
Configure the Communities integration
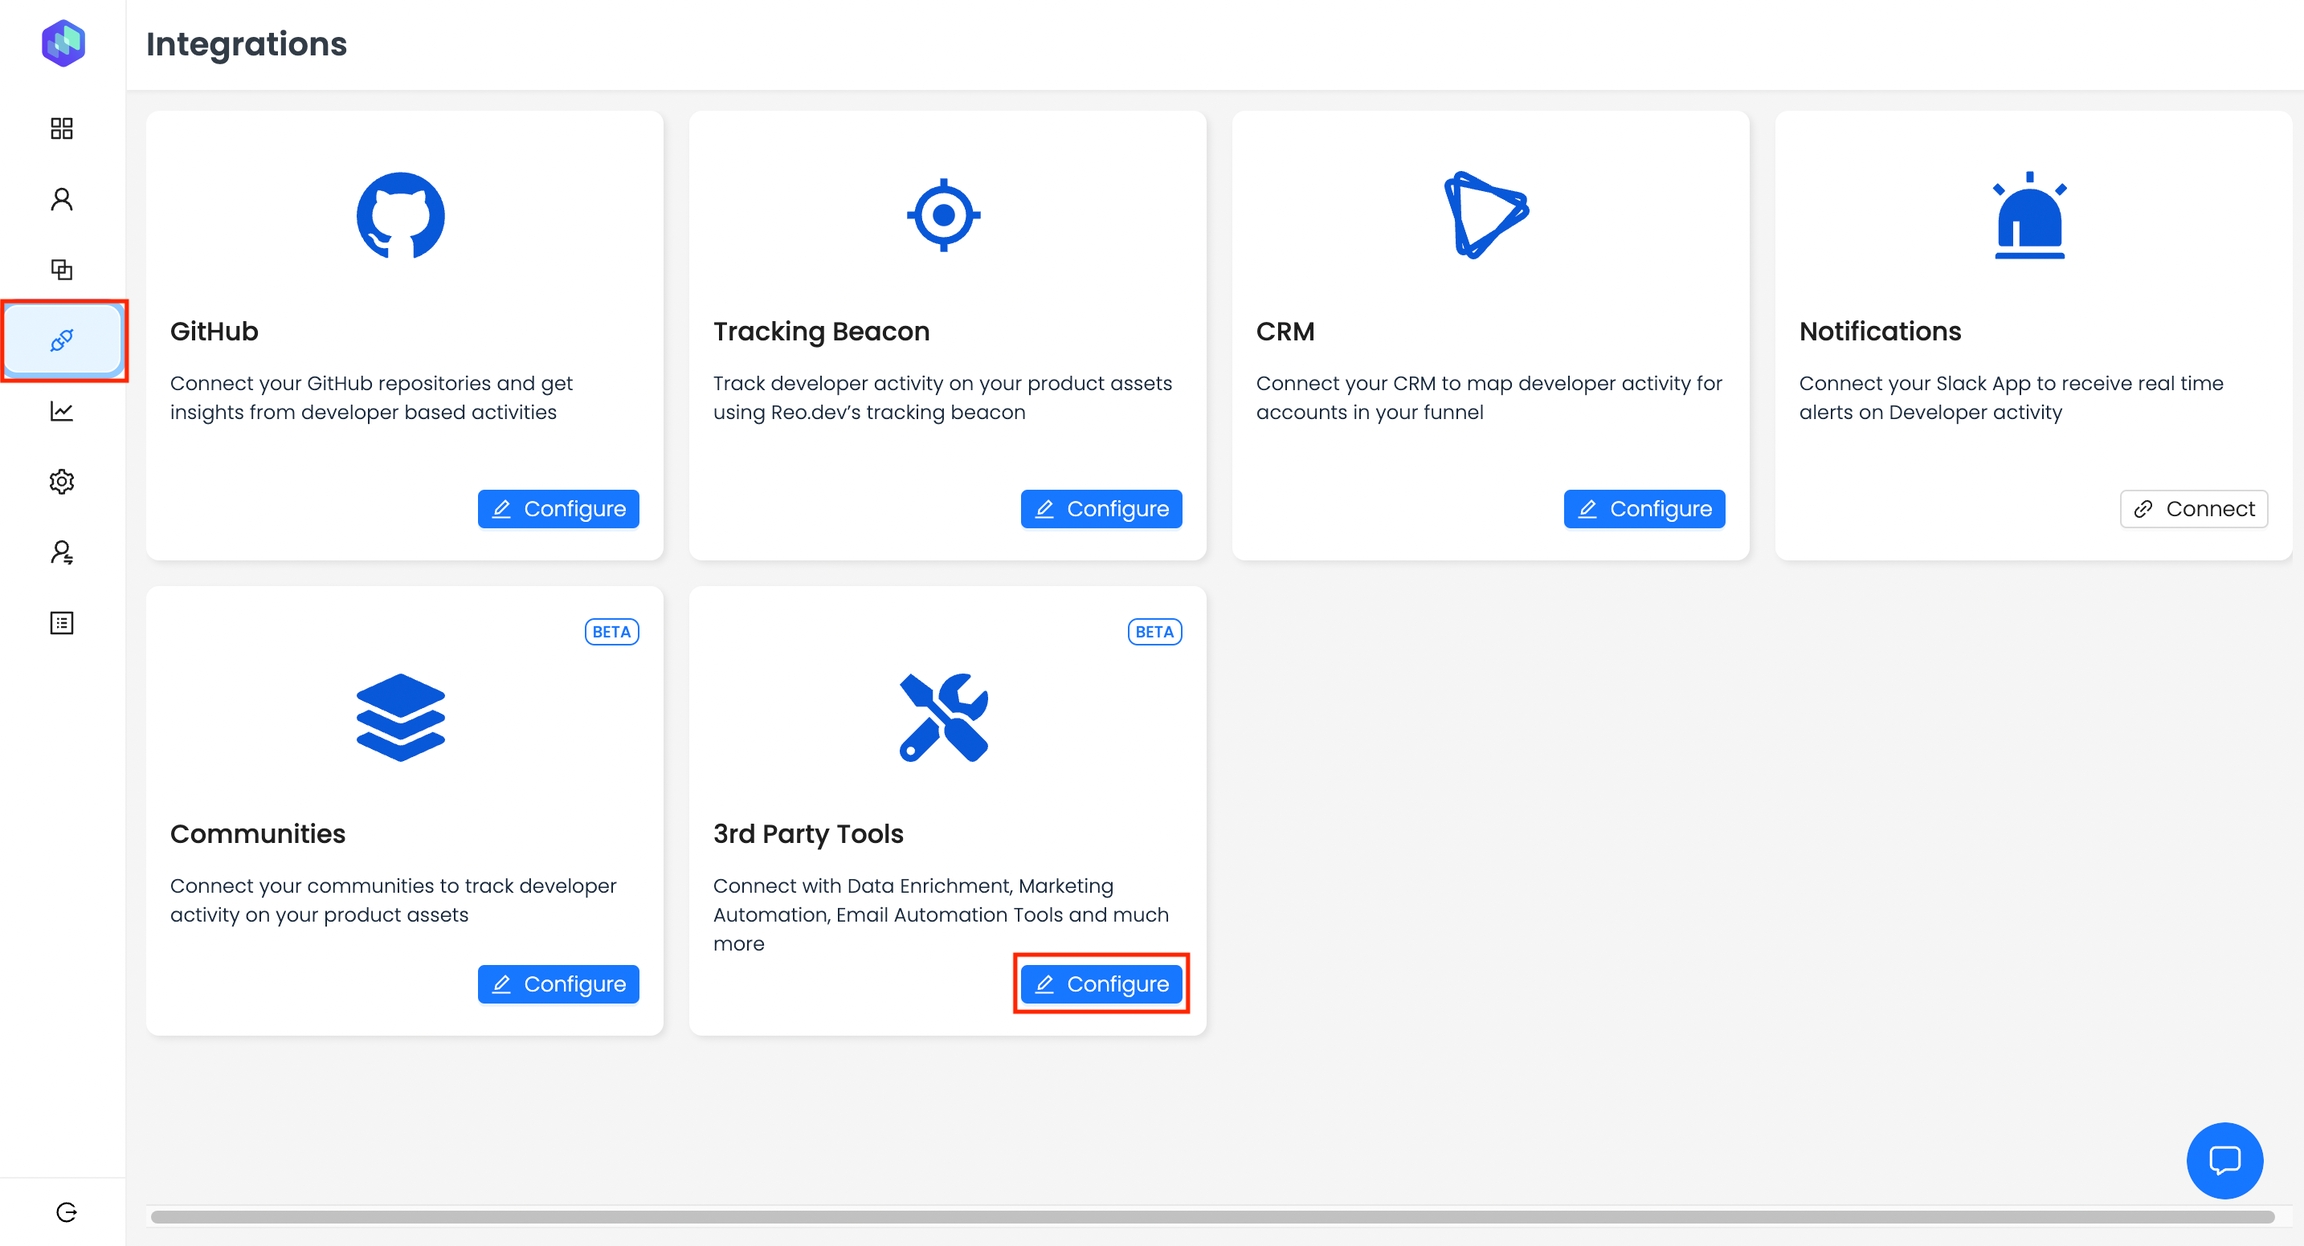(558, 984)
